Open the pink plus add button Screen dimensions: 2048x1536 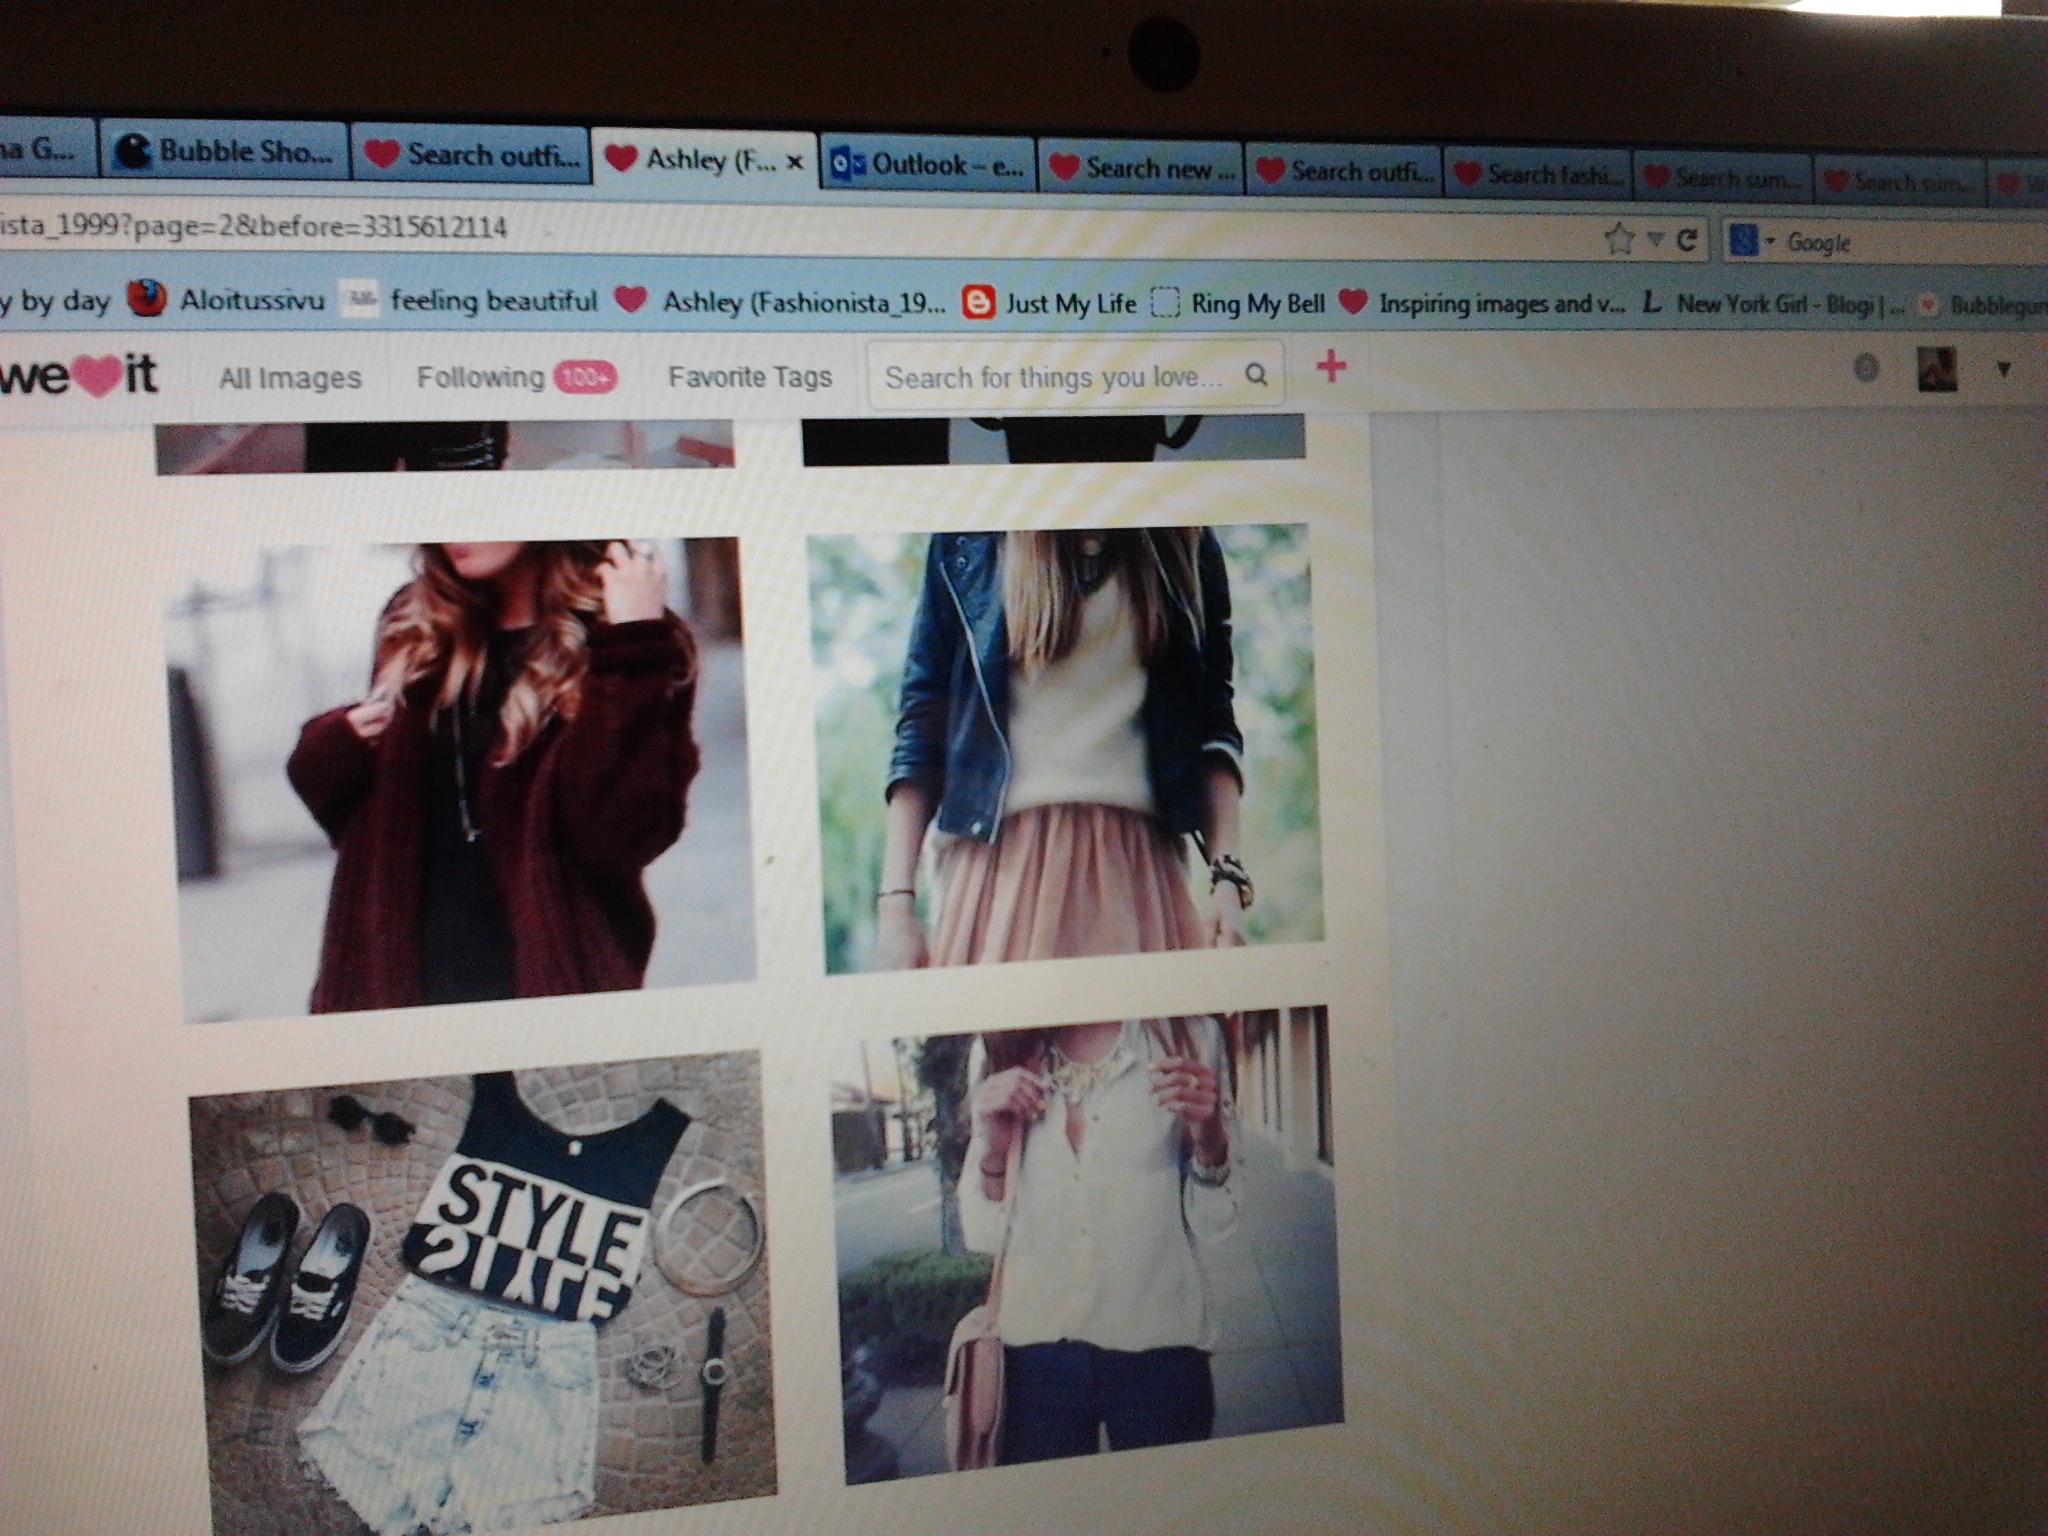tap(1331, 367)
